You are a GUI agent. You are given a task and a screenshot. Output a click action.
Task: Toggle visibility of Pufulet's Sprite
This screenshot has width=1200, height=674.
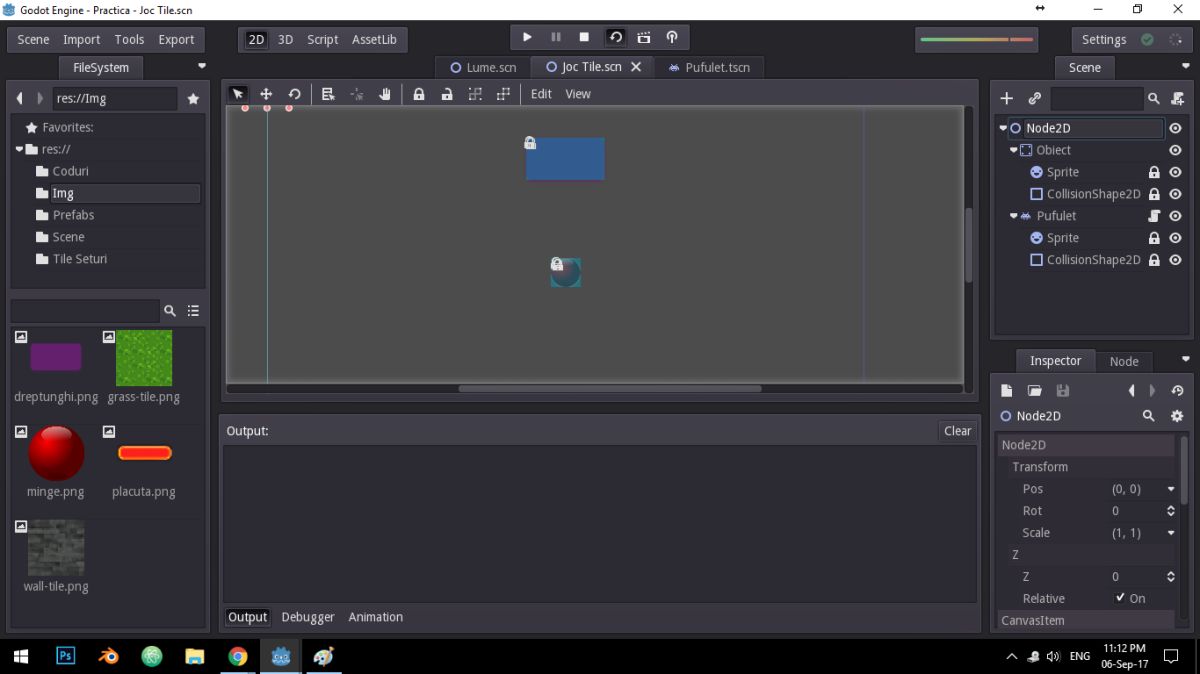pos(1175,238)
